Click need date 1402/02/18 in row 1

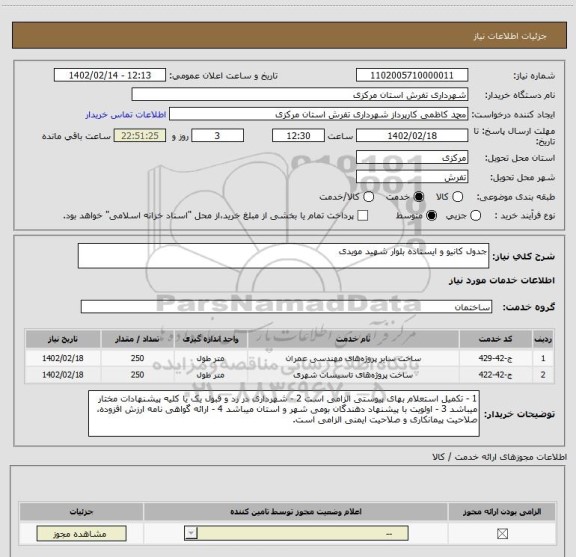click(63, 358)
